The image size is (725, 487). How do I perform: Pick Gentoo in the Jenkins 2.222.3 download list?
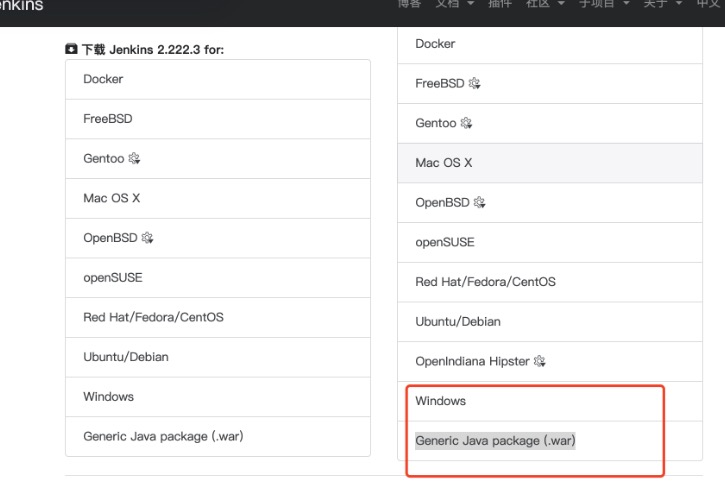tap(218, 159)
